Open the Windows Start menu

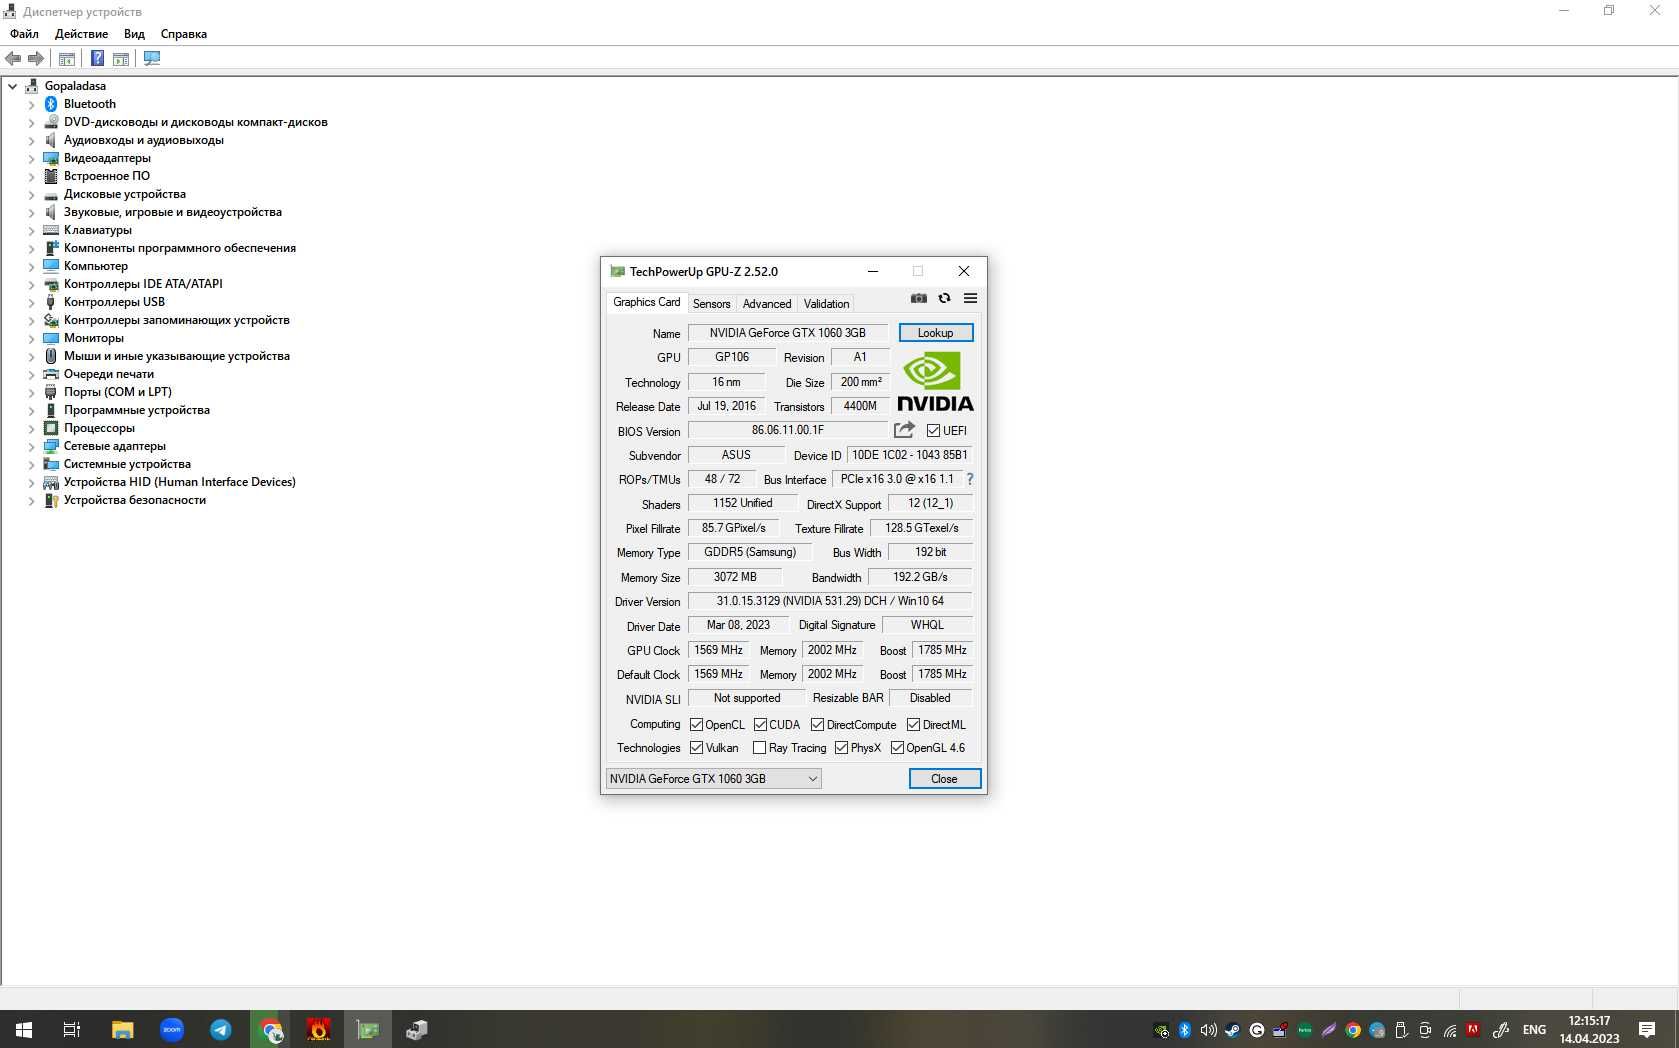click(24, 1029)
